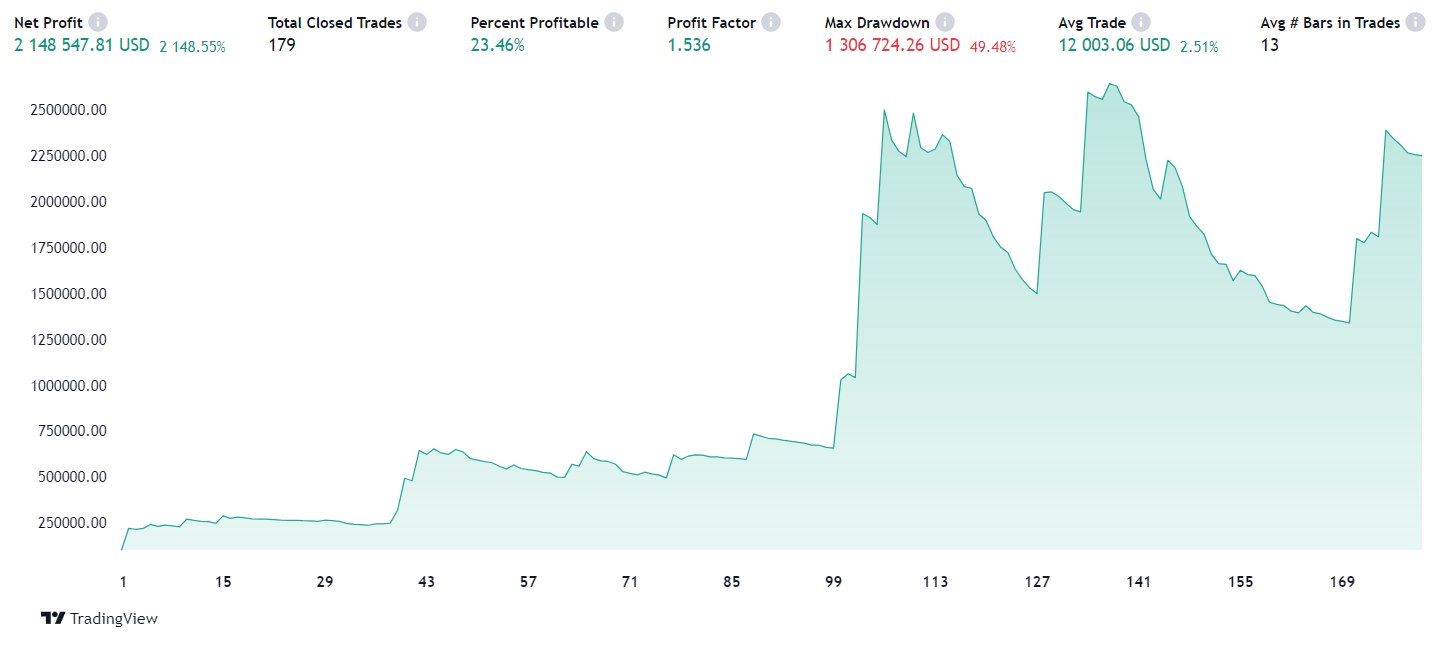Click the 2500000.00 y-axis label

(x=70, y=109)
